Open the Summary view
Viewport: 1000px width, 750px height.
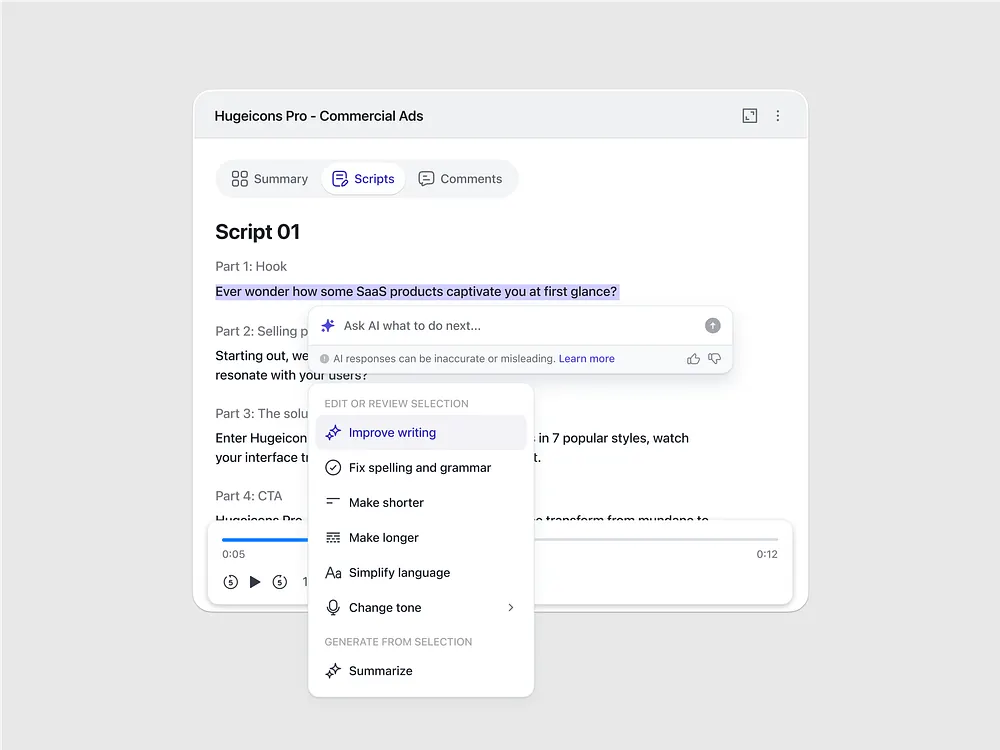[268, 178]
